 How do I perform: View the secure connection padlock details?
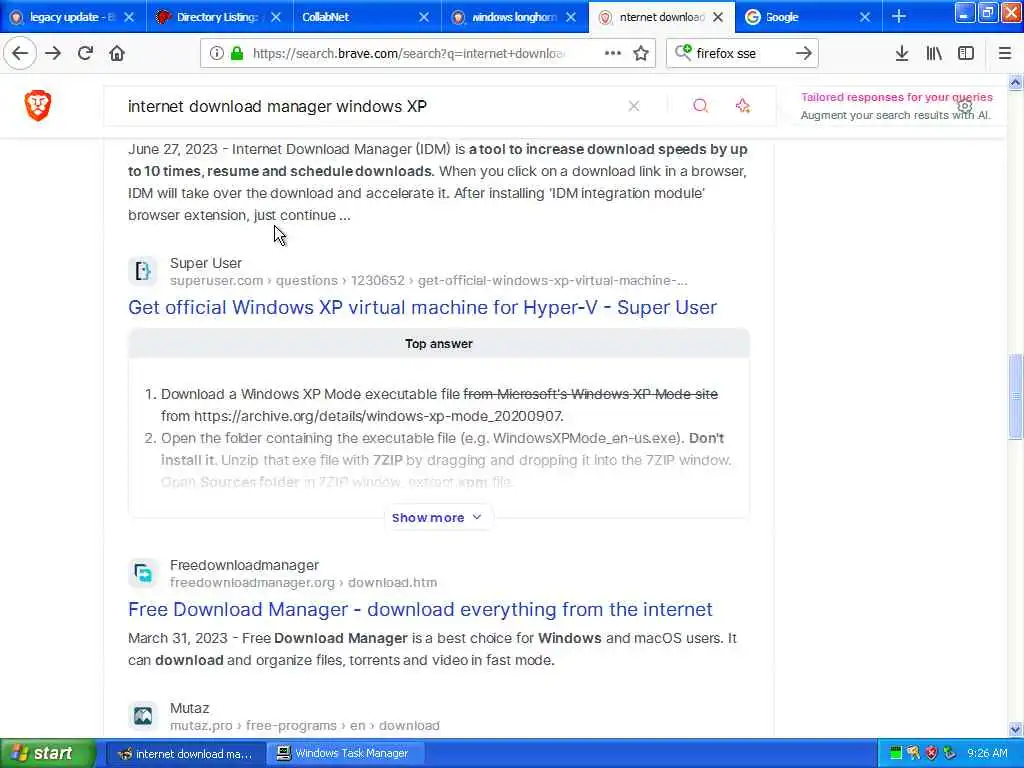coord(237,54)
